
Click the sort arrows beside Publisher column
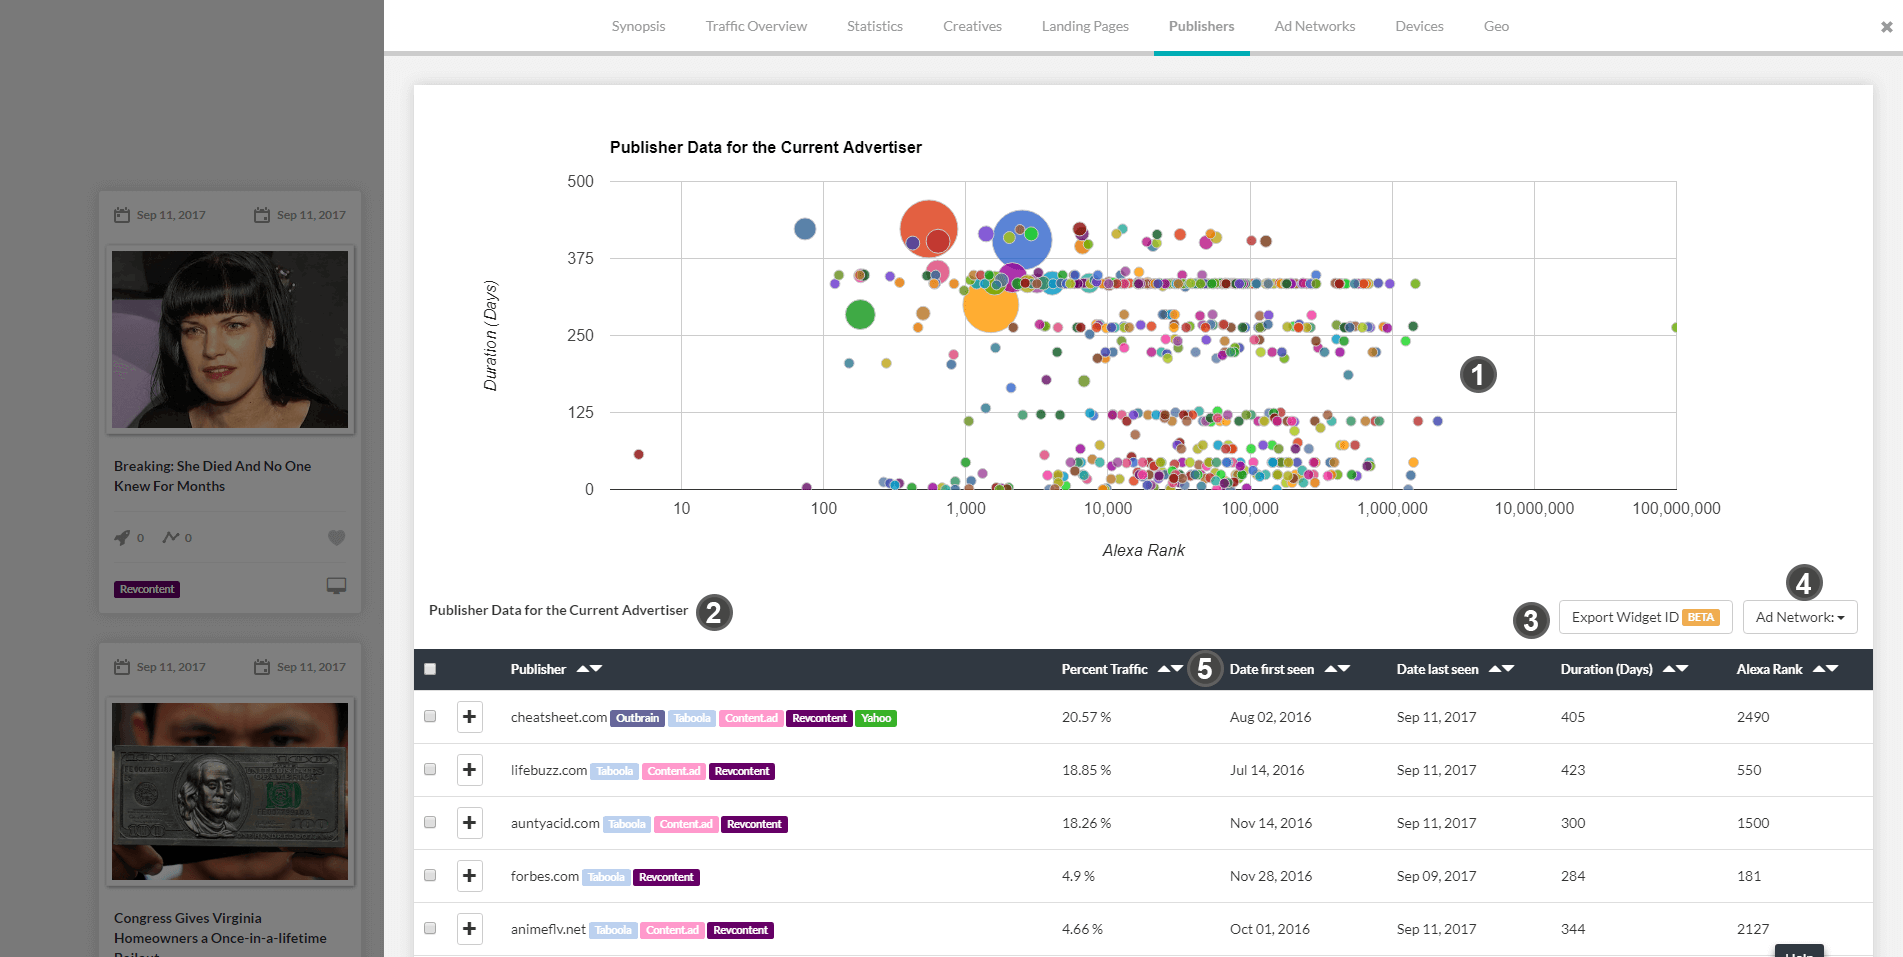[x=589, y=669]
